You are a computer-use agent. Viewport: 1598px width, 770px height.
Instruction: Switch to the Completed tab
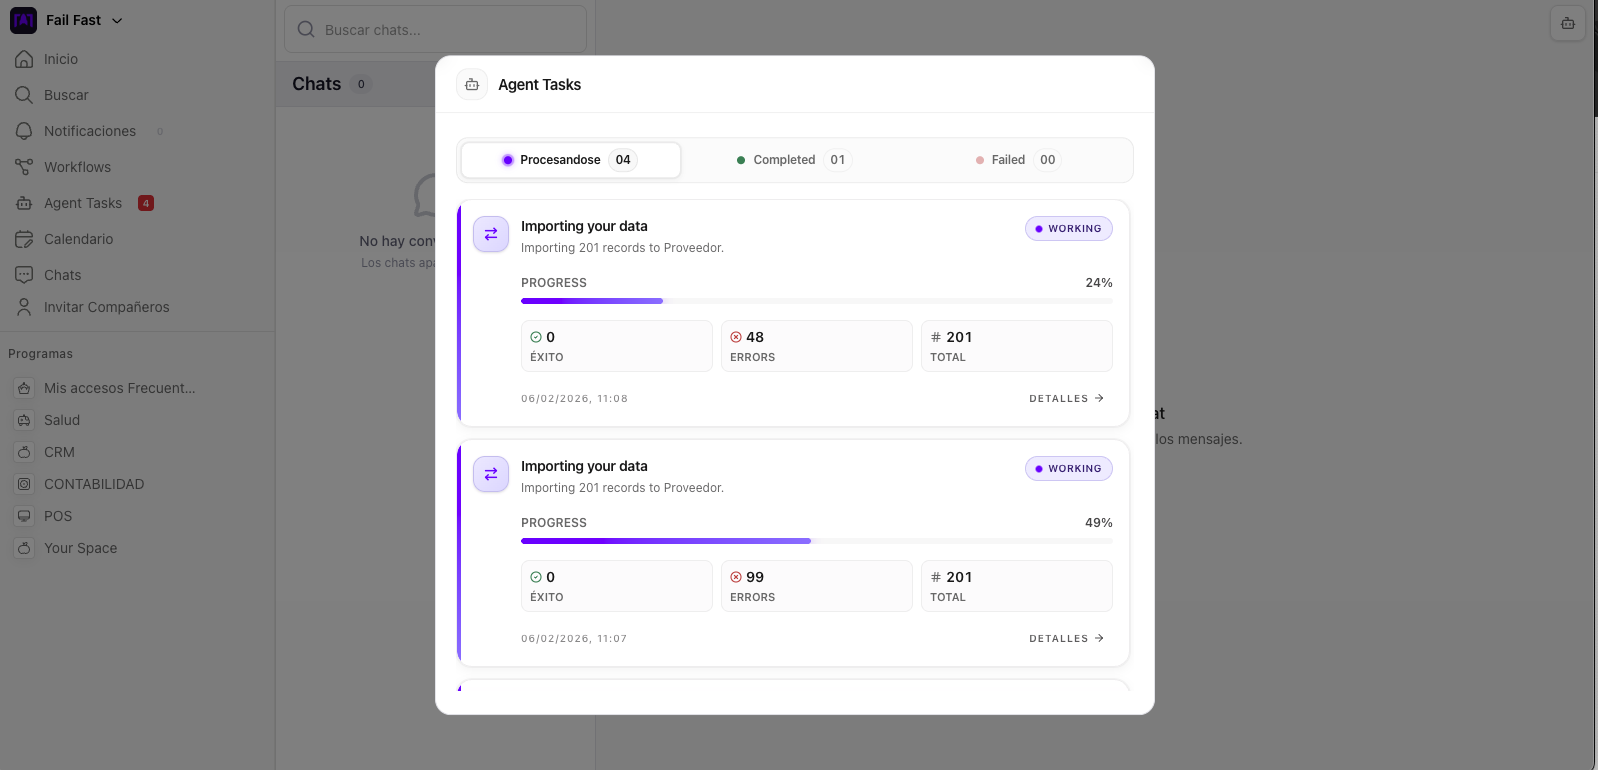click(x=794, y=160)
